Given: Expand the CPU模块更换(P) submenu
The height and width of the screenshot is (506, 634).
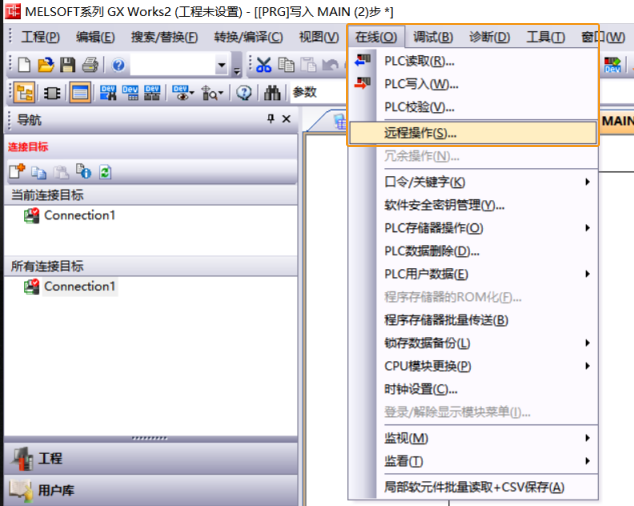Looking at the screenshot, I should point(473,366).
